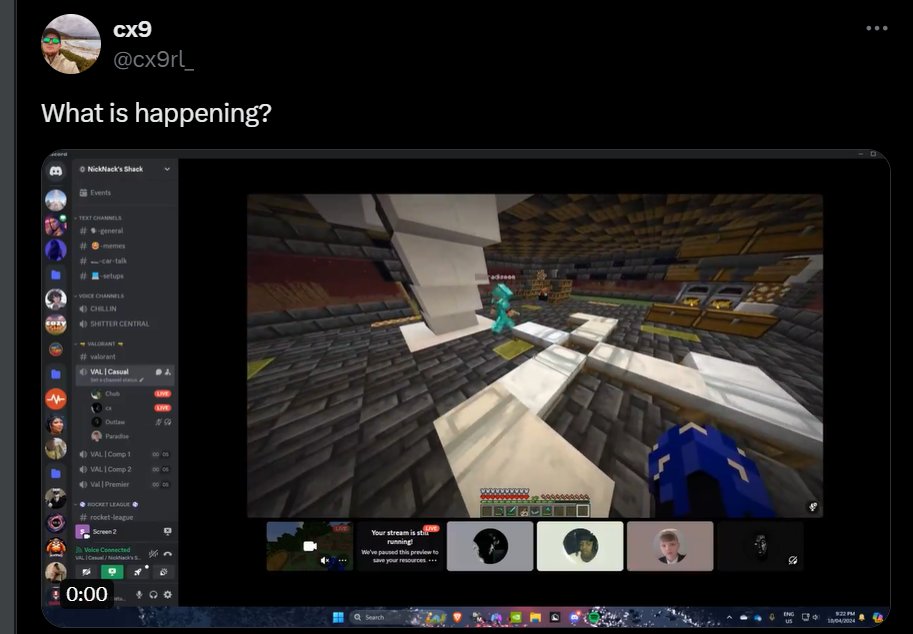Click Club's red LIVE badge
This screenshot has height=634, width=913.
[162, 394]
